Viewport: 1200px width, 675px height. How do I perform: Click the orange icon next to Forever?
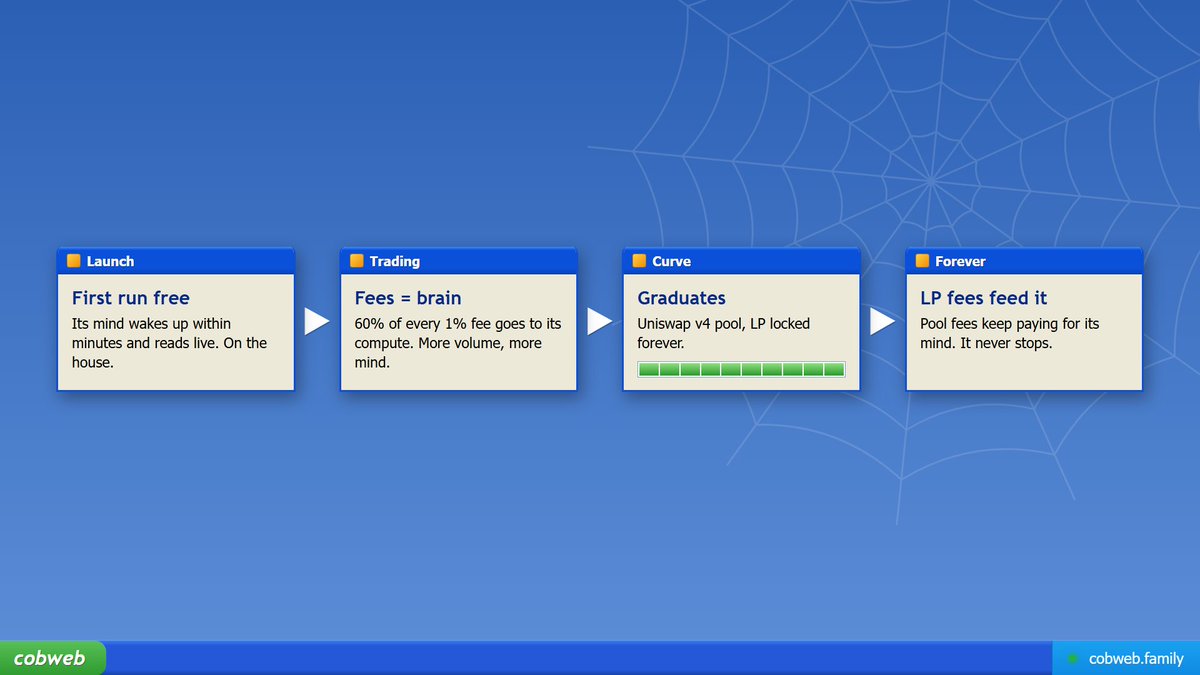[922, 261]
